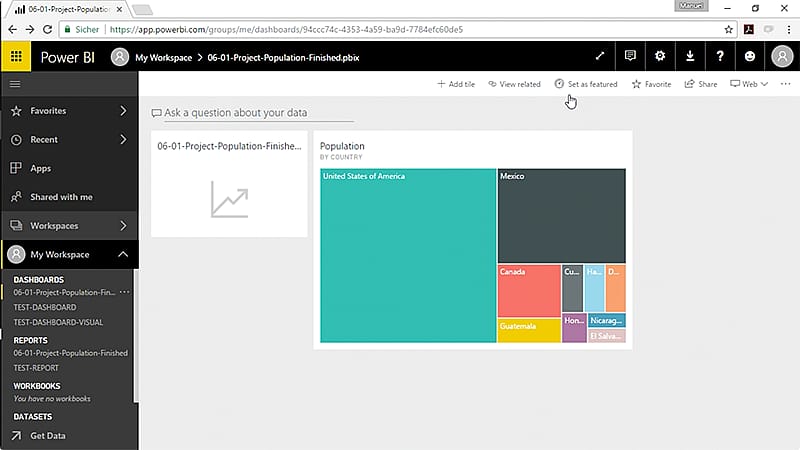Expand the Workspaces flyout chevron
Viewport: 800px width, 450px height.
point(123,226)
